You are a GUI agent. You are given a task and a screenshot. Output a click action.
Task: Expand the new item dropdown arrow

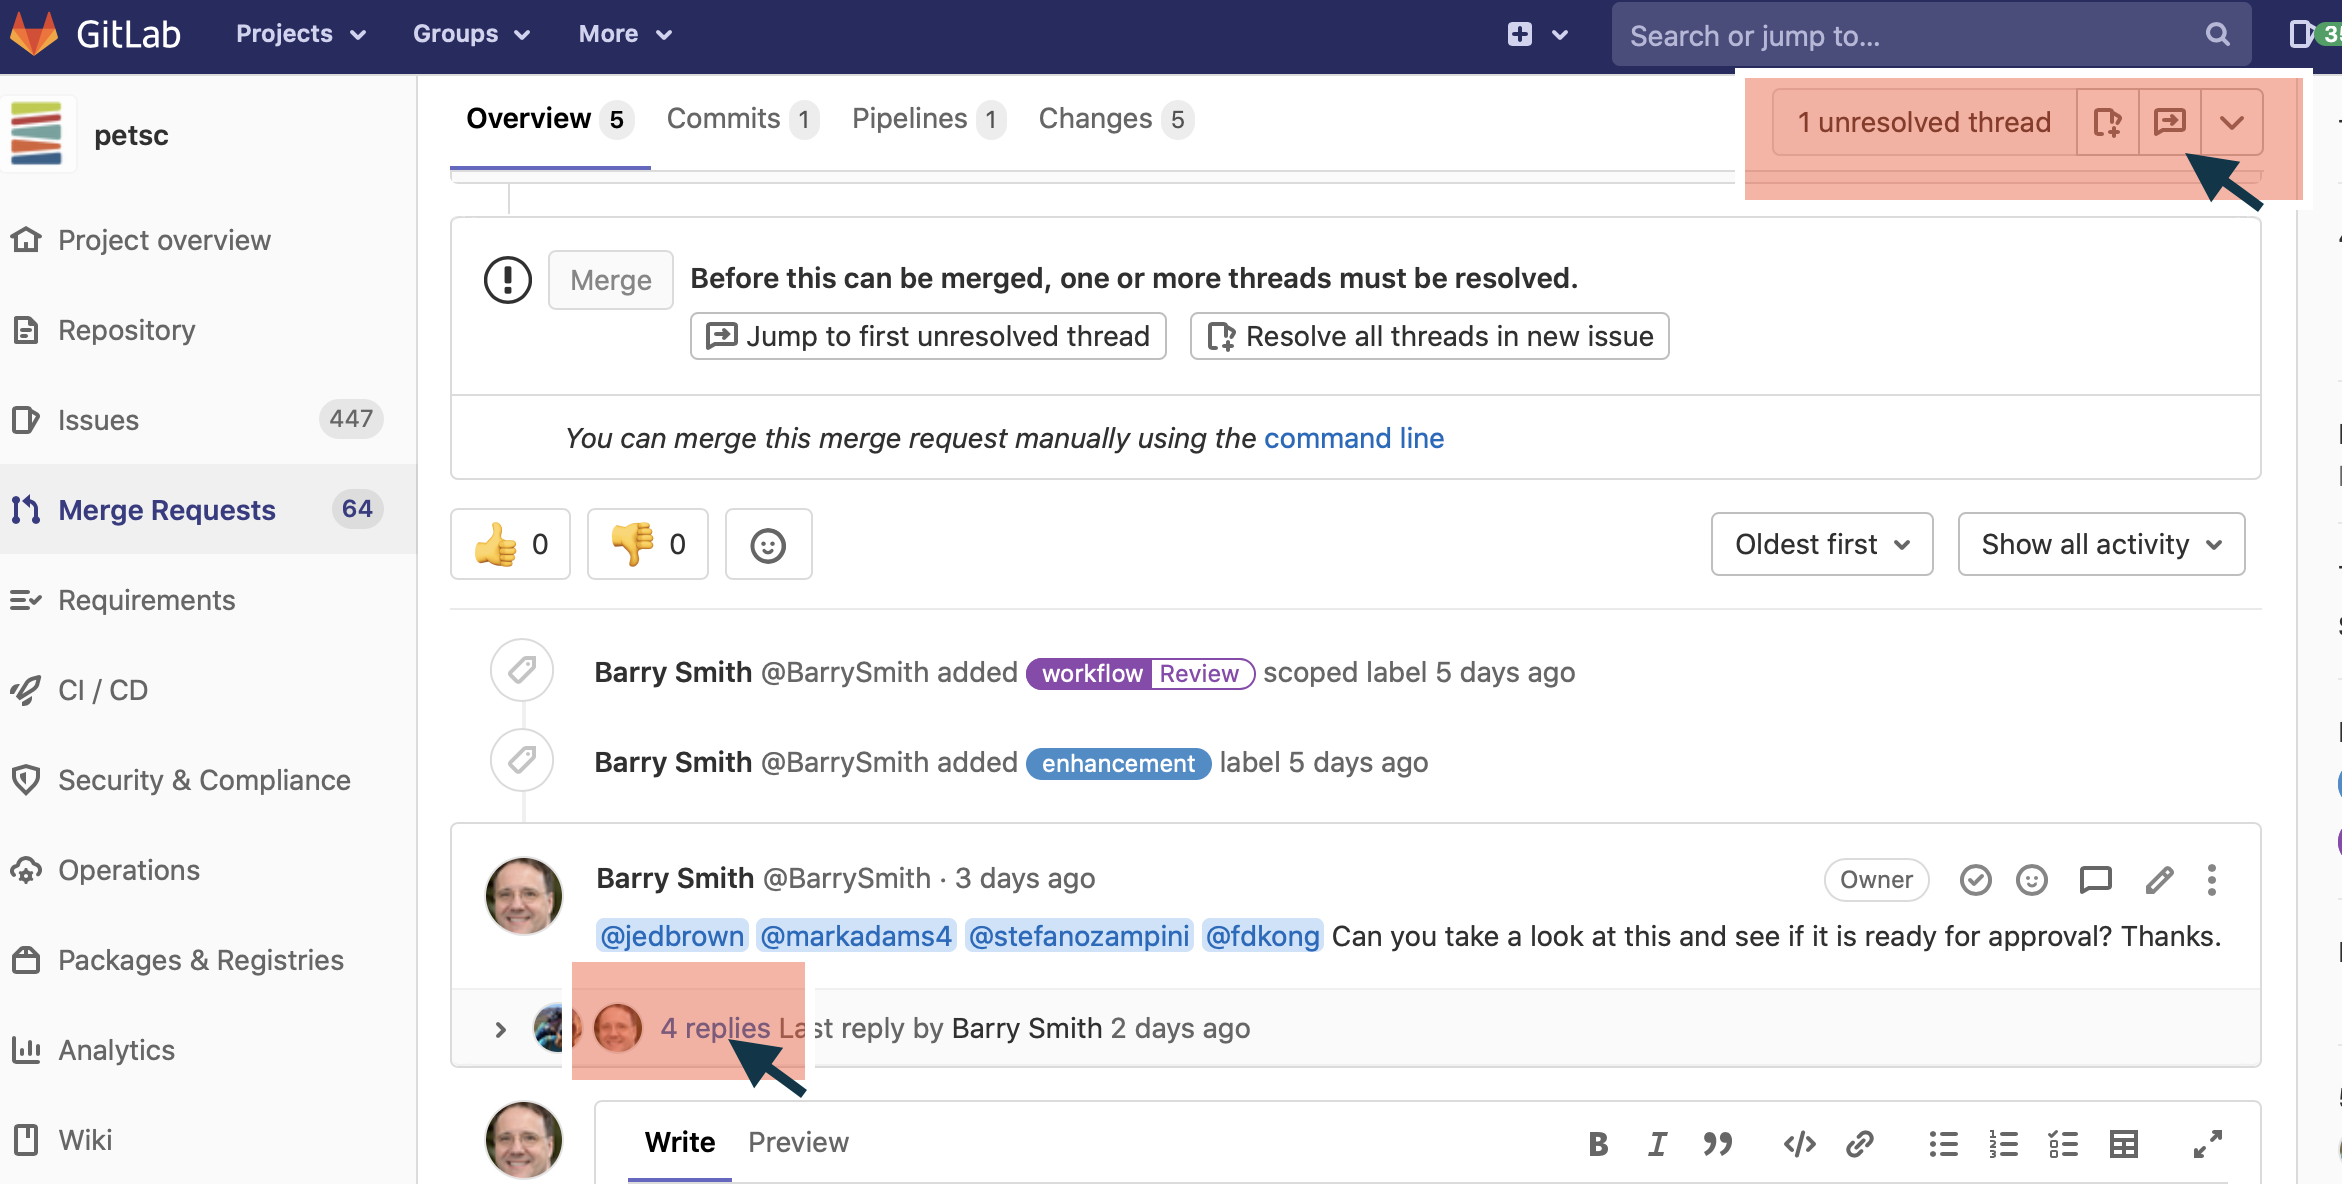pos(1560,35)
